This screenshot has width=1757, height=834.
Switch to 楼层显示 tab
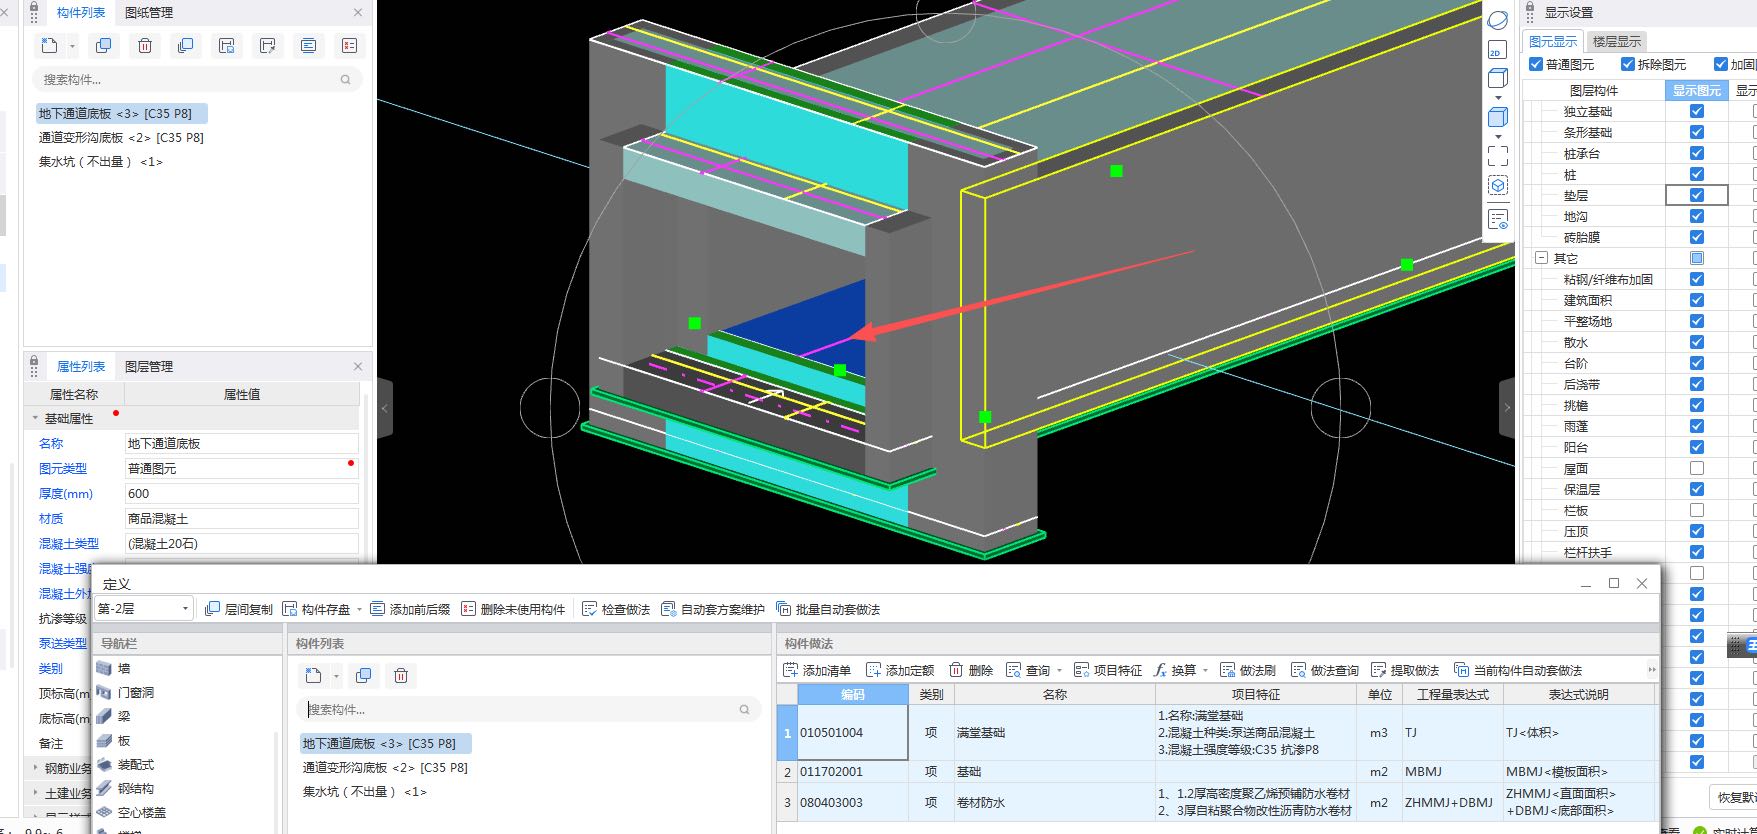coord(1616,41)
